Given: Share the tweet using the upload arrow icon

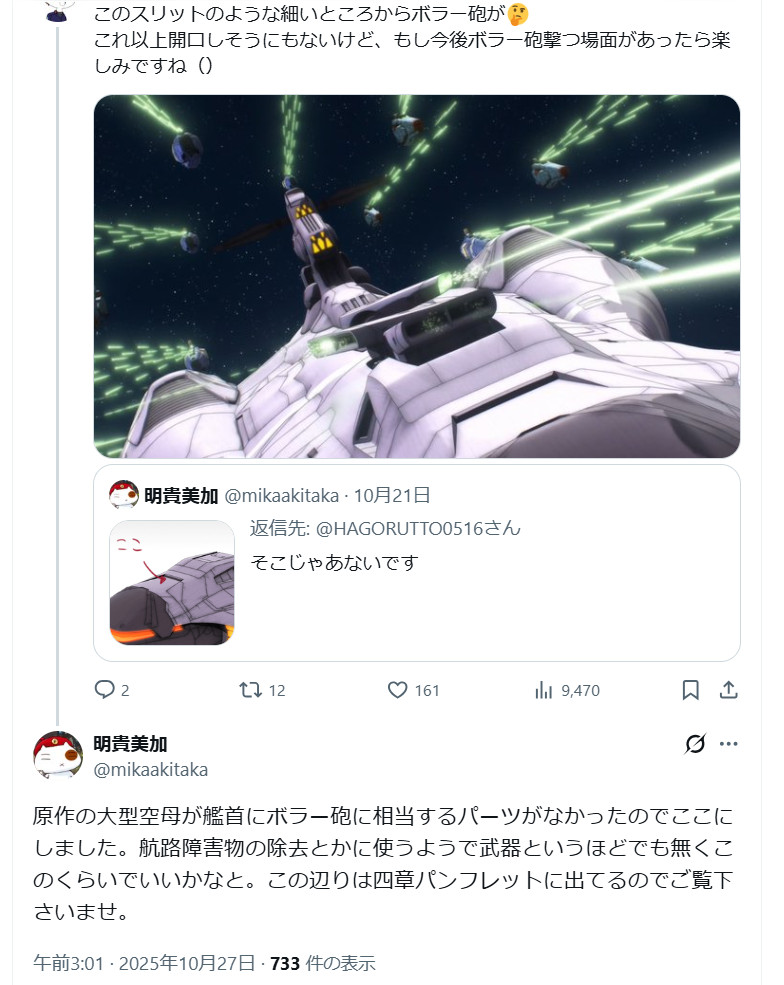Looking at the screenshot, I should tap(728, 690).
